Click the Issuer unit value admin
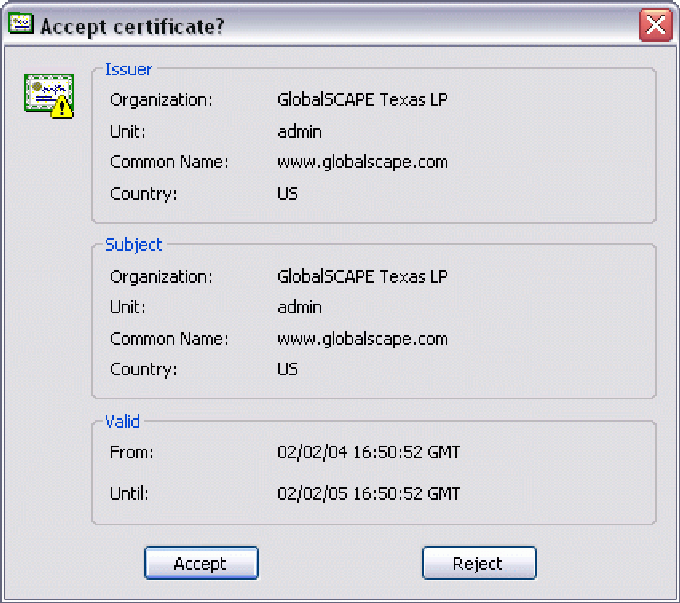Screen dimensions: 680x603 300,131
